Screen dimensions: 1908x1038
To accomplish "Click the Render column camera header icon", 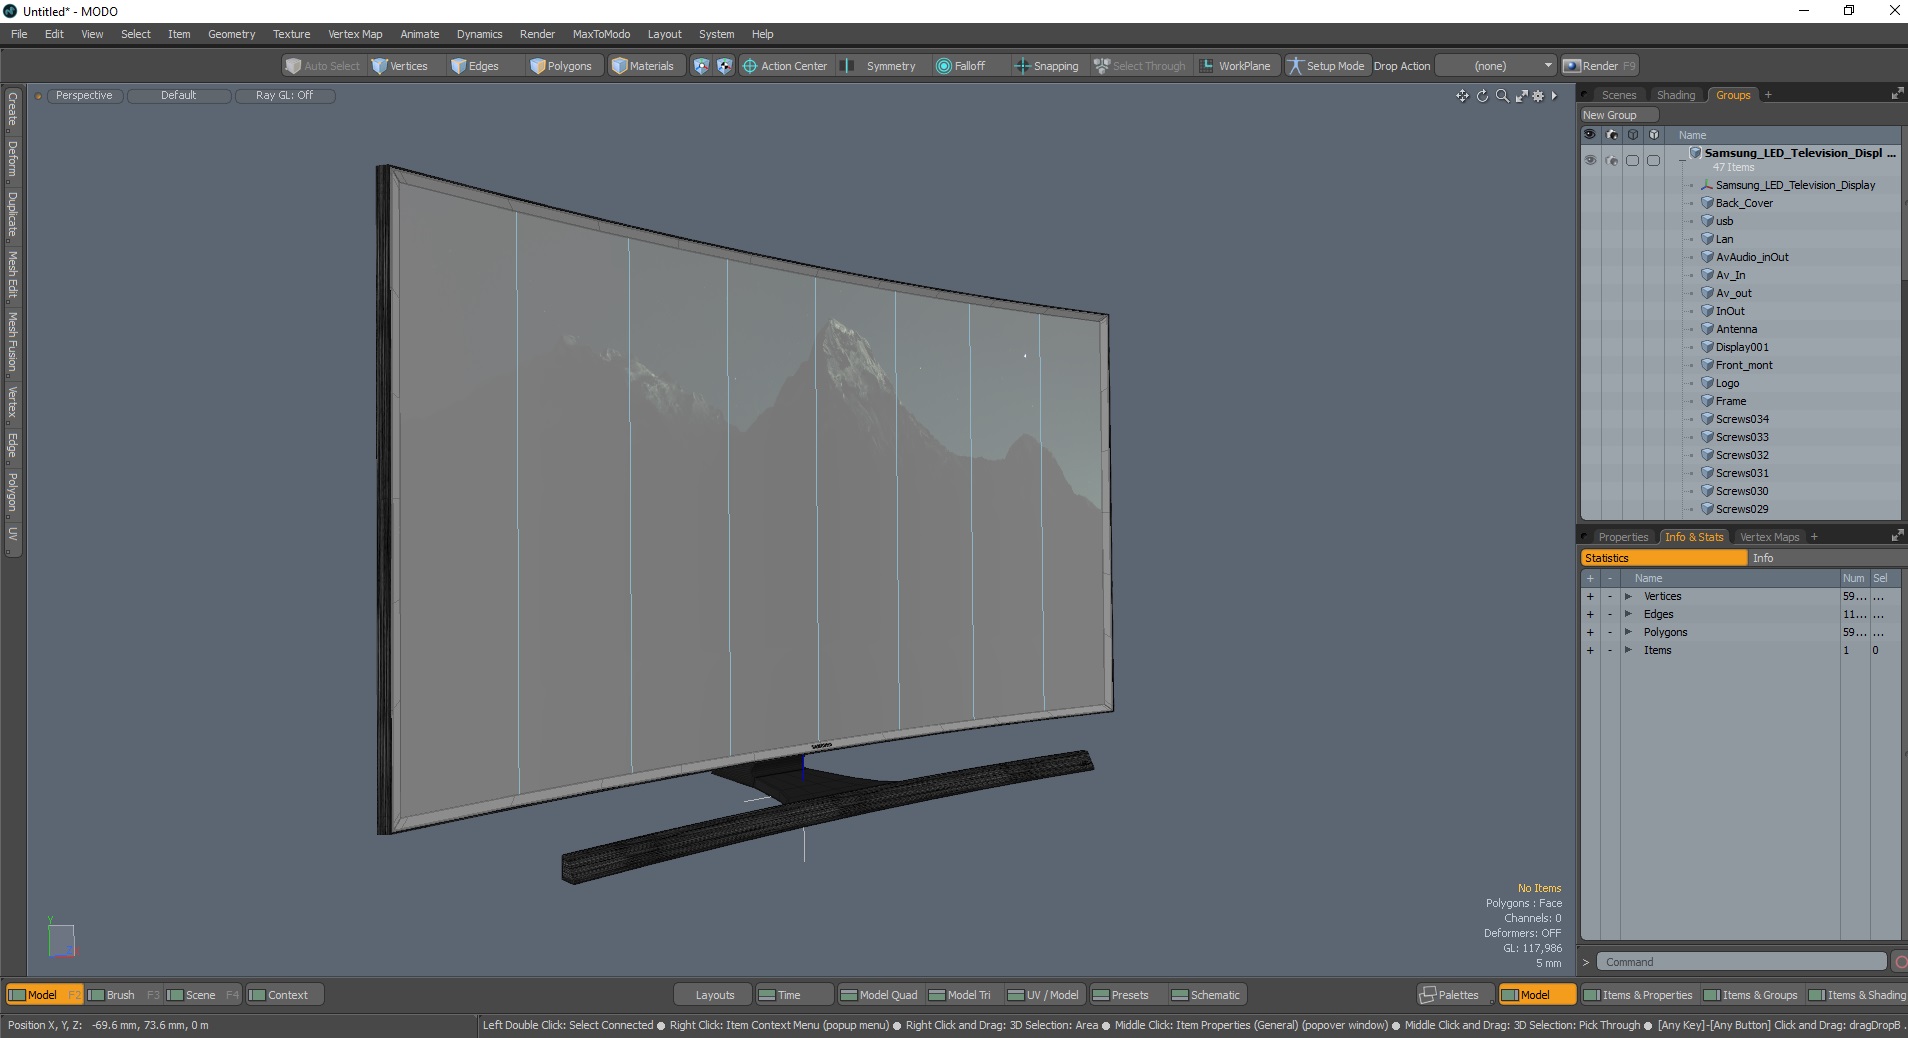I will [x=1611, y=135].
